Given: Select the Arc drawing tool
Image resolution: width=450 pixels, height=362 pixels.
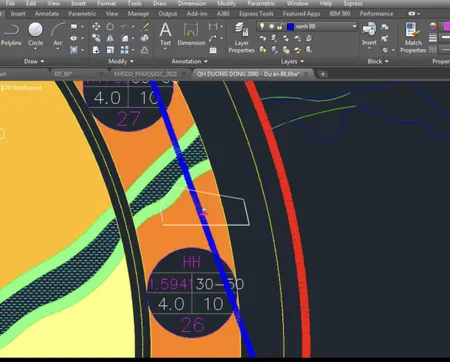Looking at the screenshot, I should click(x=58, y=35).
